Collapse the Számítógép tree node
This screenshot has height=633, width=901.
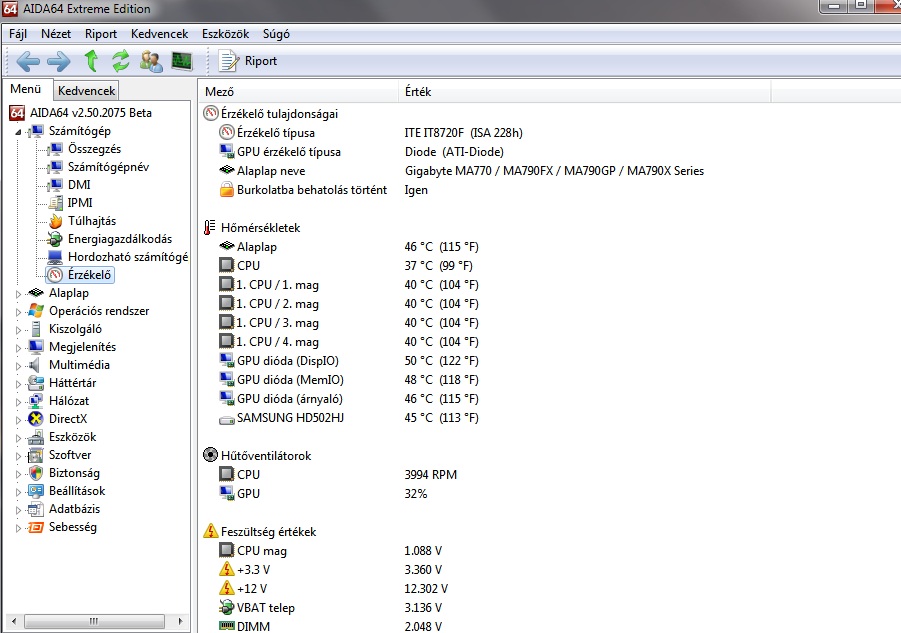click(x=18, y=132)
